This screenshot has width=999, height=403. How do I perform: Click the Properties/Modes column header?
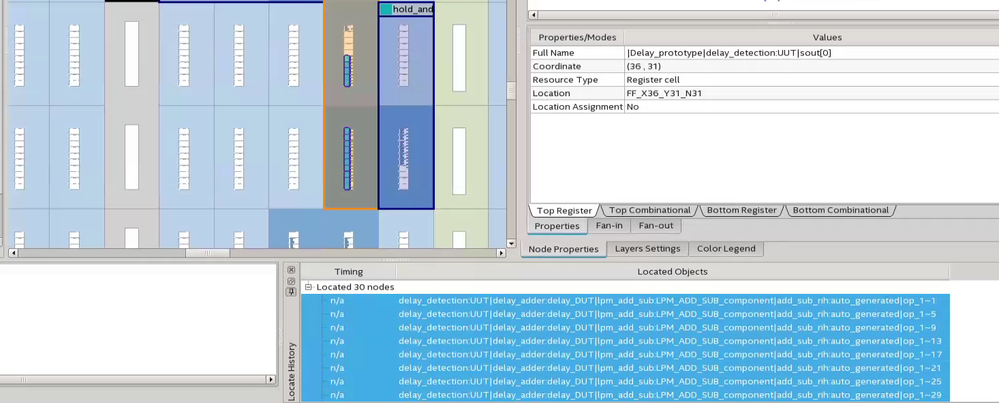pos(577,38)
